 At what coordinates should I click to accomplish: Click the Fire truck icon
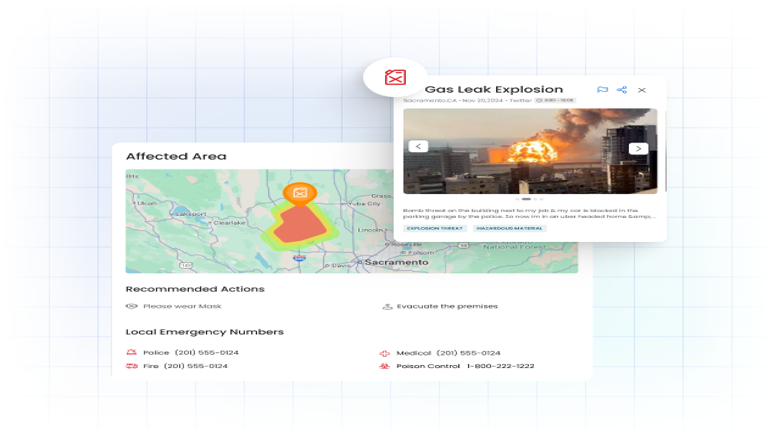click(x=131, y=366)
